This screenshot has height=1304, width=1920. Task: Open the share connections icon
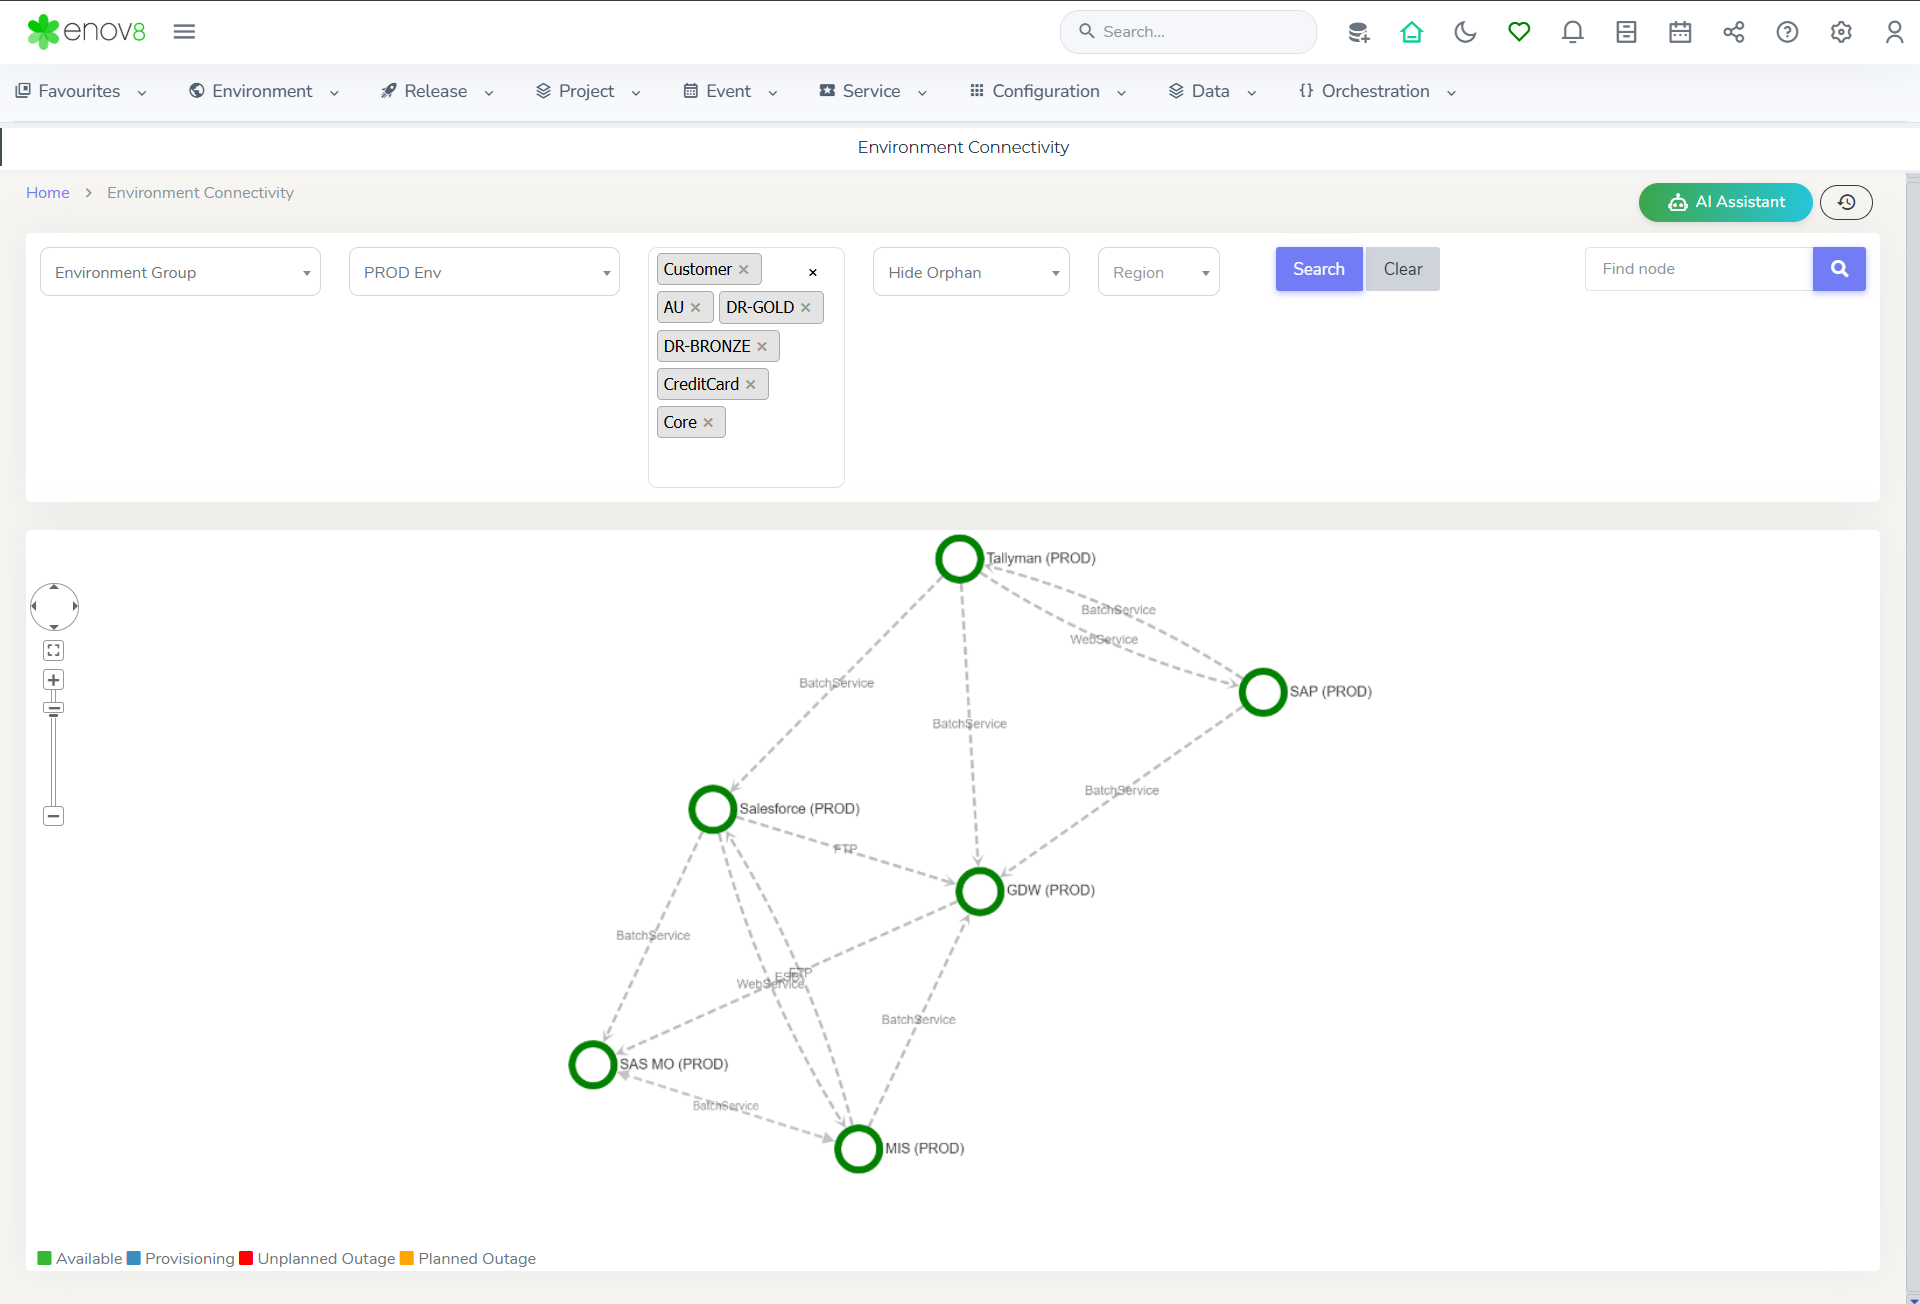1733,32
